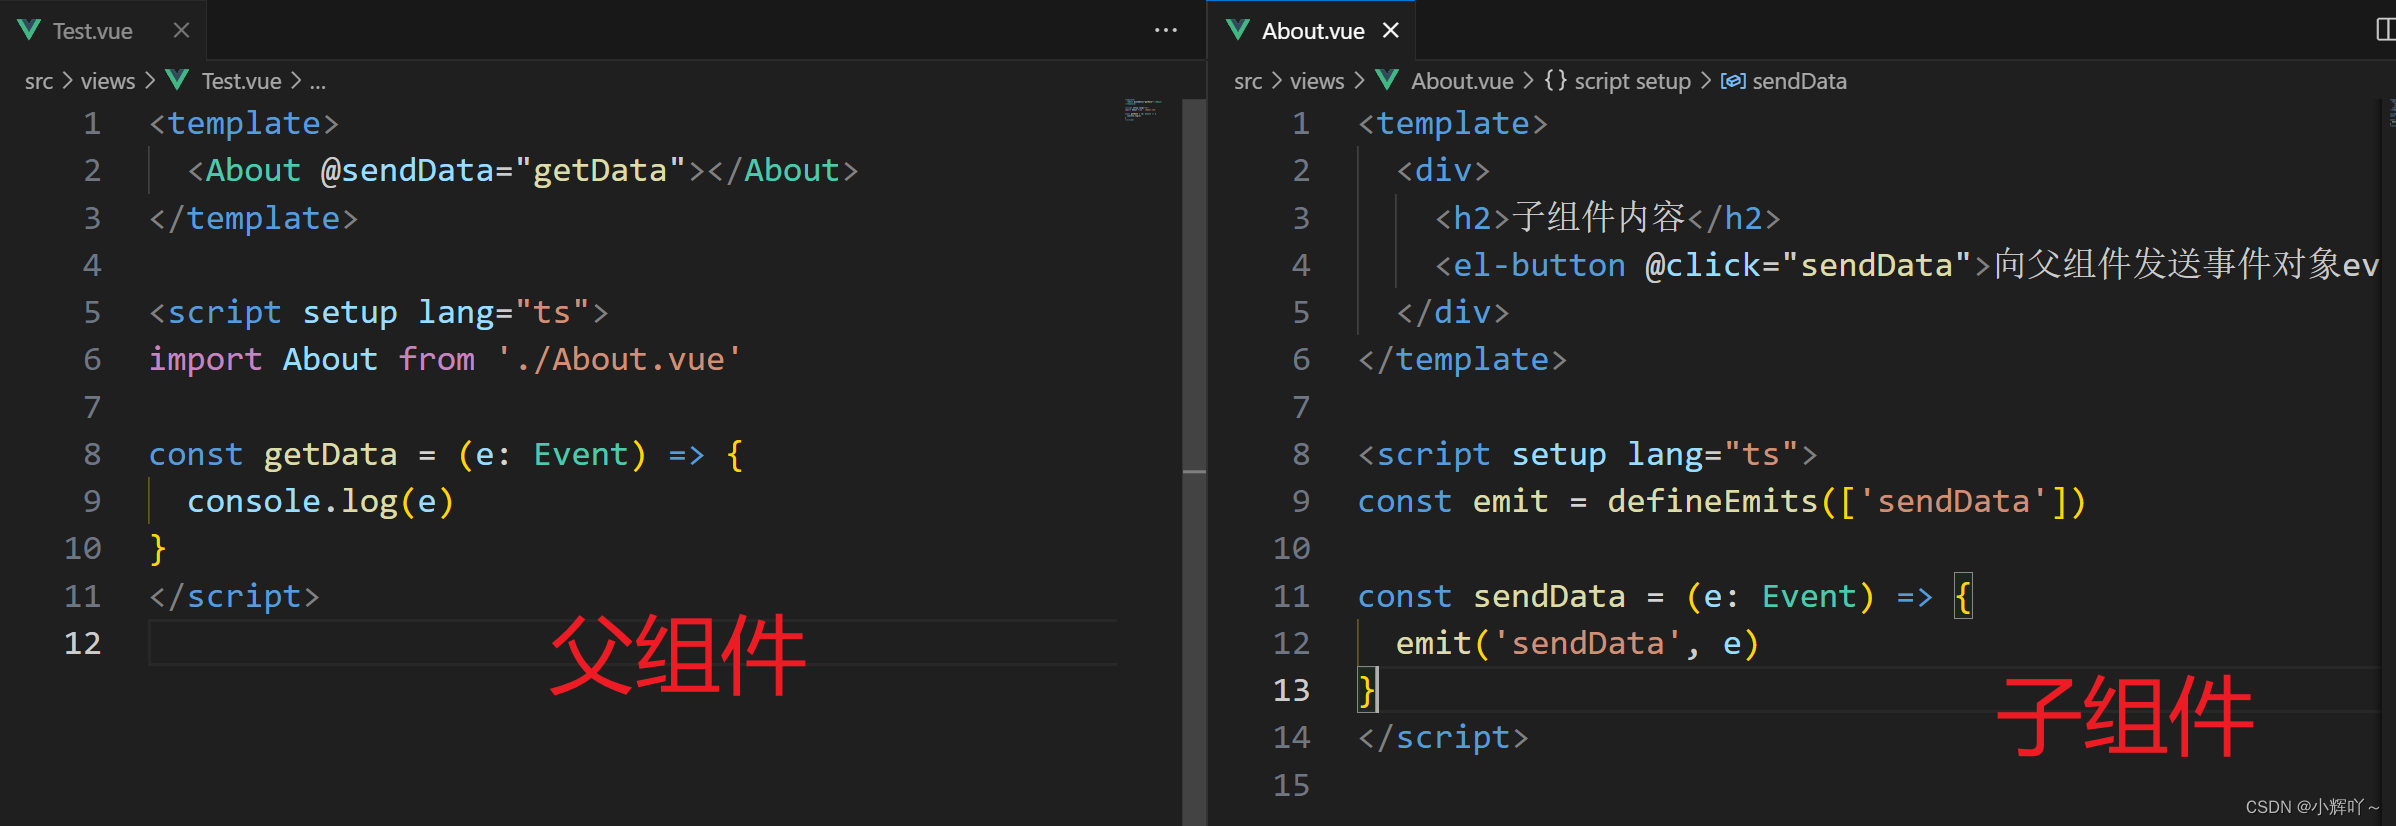Close the About.vue tab
The width and height of the screenshot is (2396, 826).
click(x=1390, y=31)
